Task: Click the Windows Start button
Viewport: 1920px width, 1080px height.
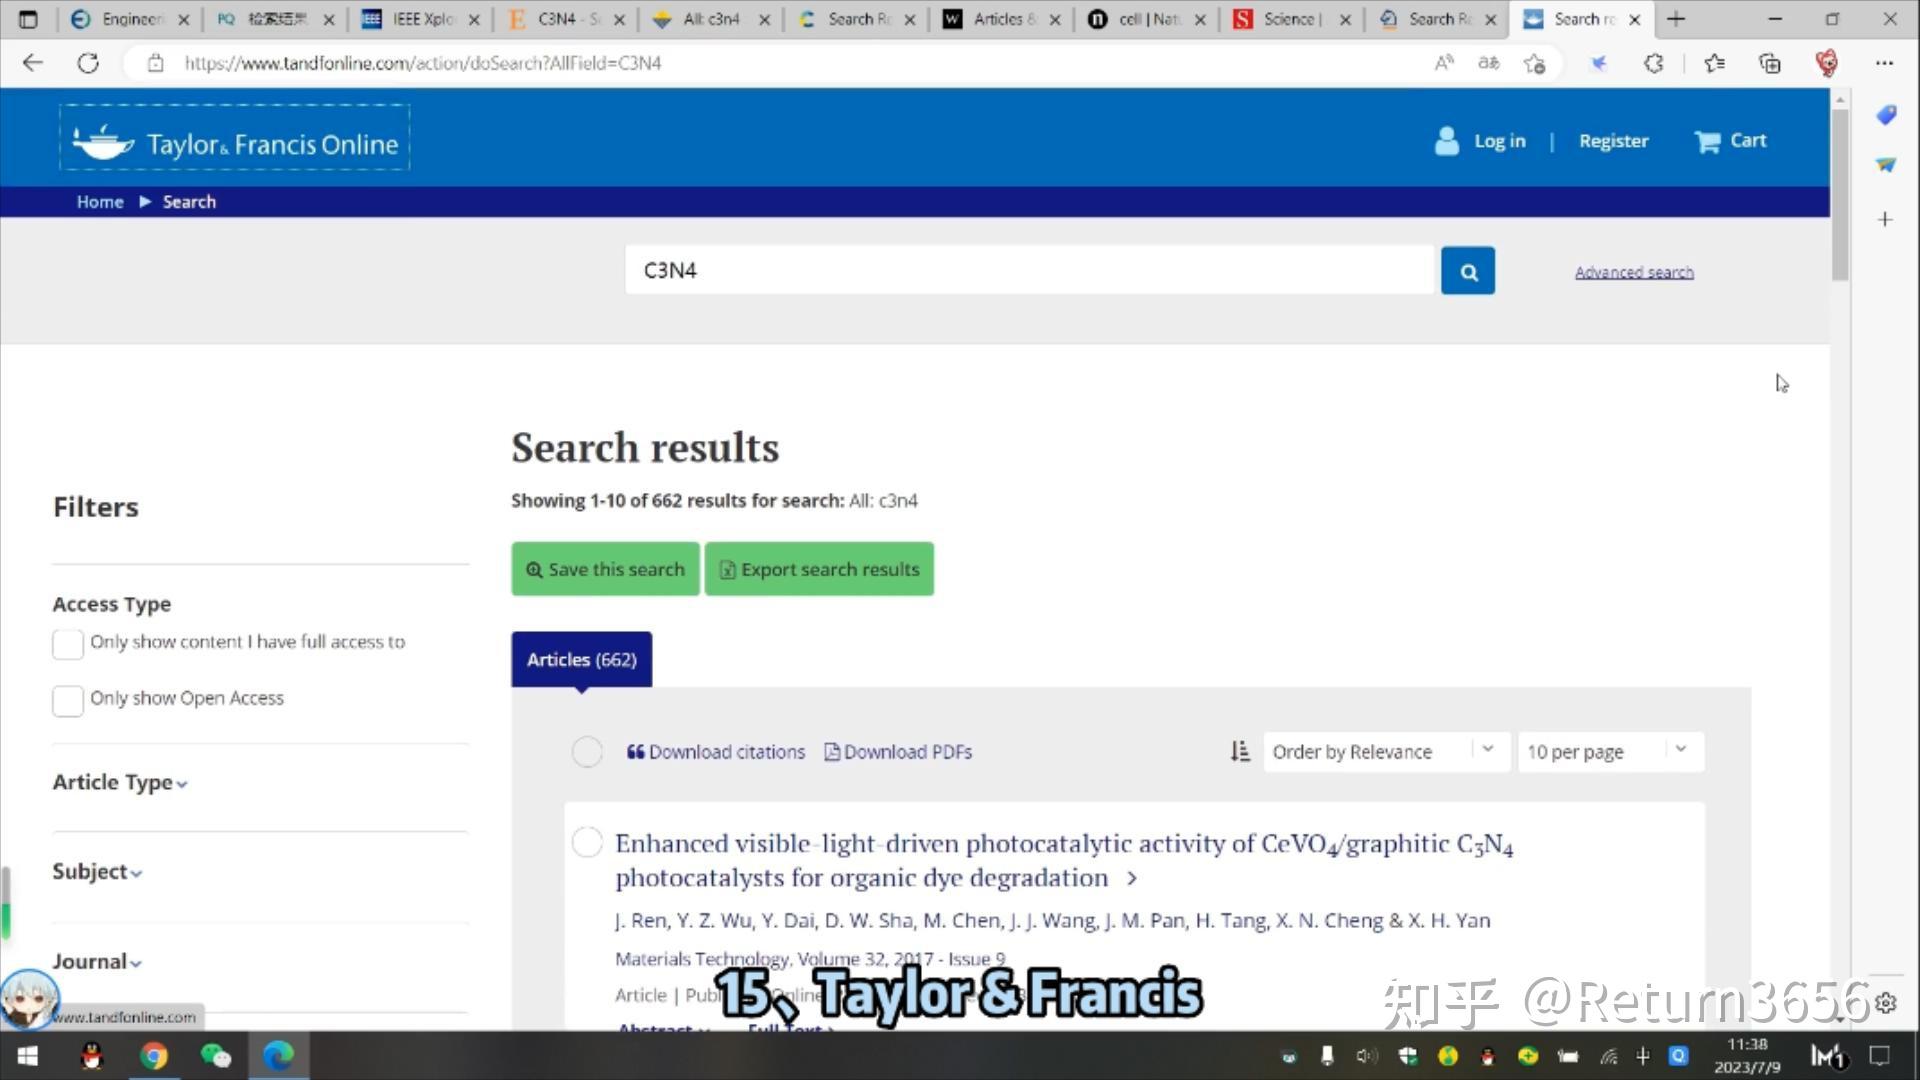Action: coord(27,1056)
